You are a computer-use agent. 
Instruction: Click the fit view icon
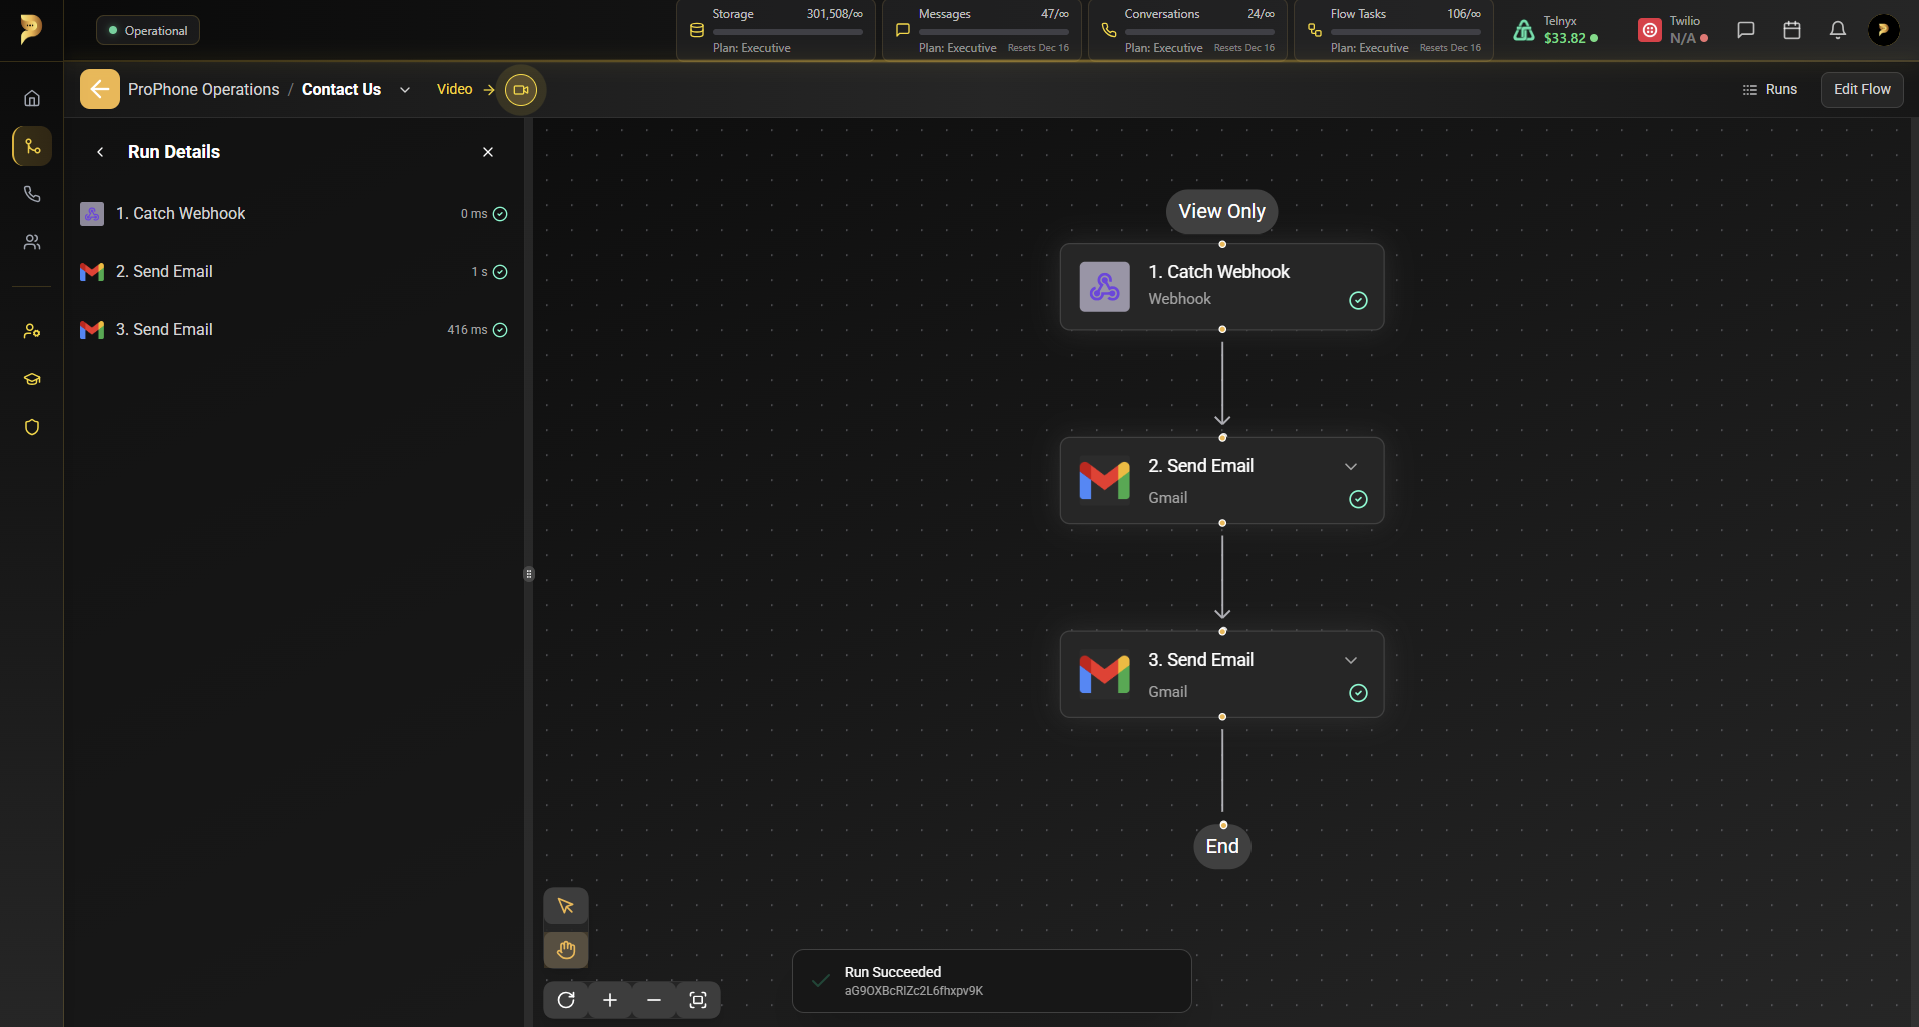click(x=698, y=1000)
